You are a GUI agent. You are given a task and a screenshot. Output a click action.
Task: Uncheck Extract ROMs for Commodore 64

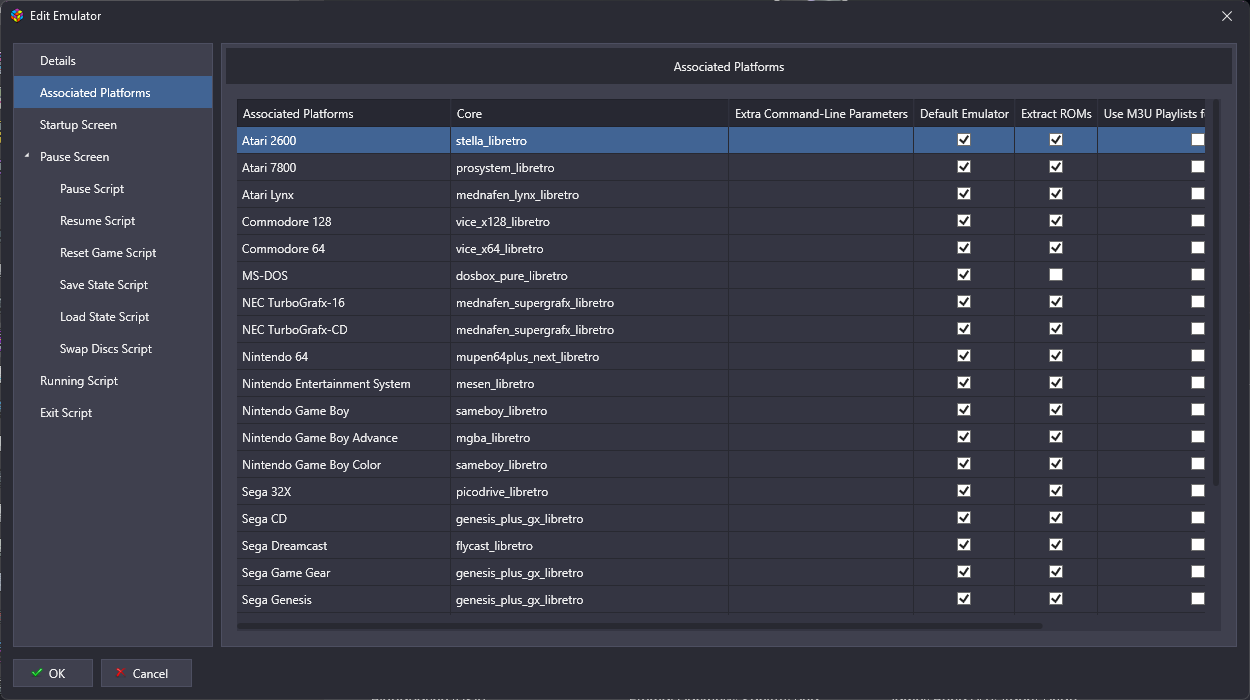coord(1056,248)
